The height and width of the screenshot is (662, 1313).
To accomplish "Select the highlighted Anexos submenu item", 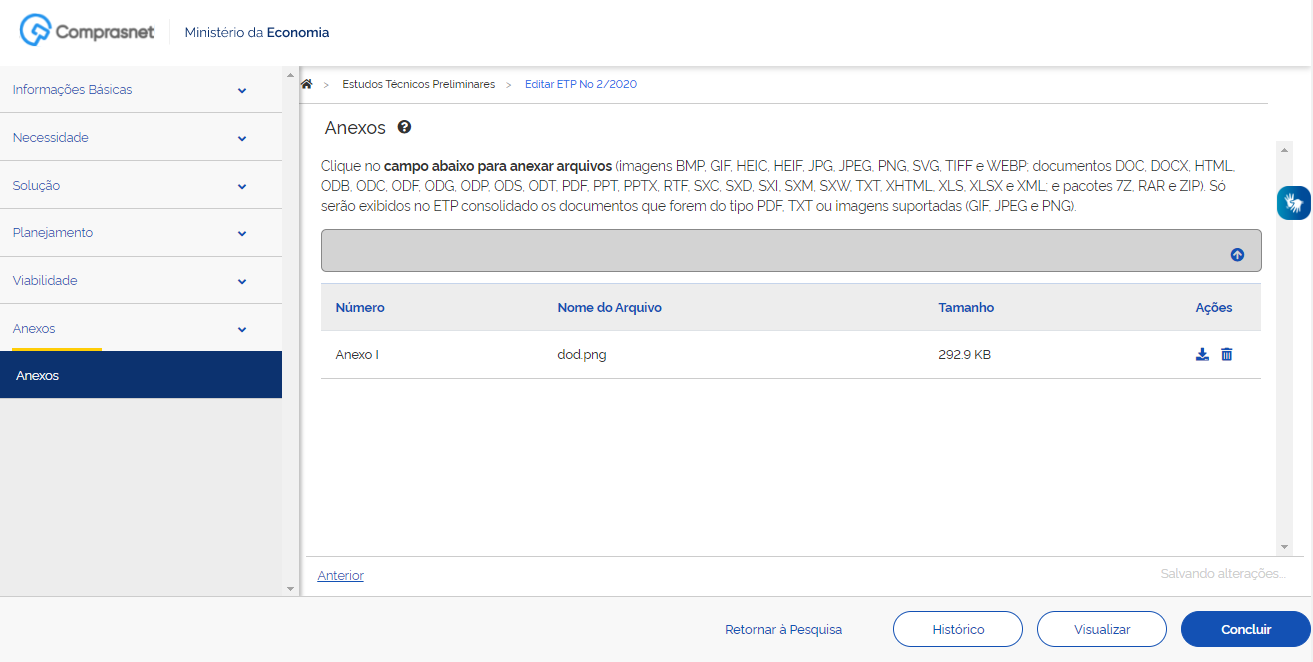I will (140, 376).
